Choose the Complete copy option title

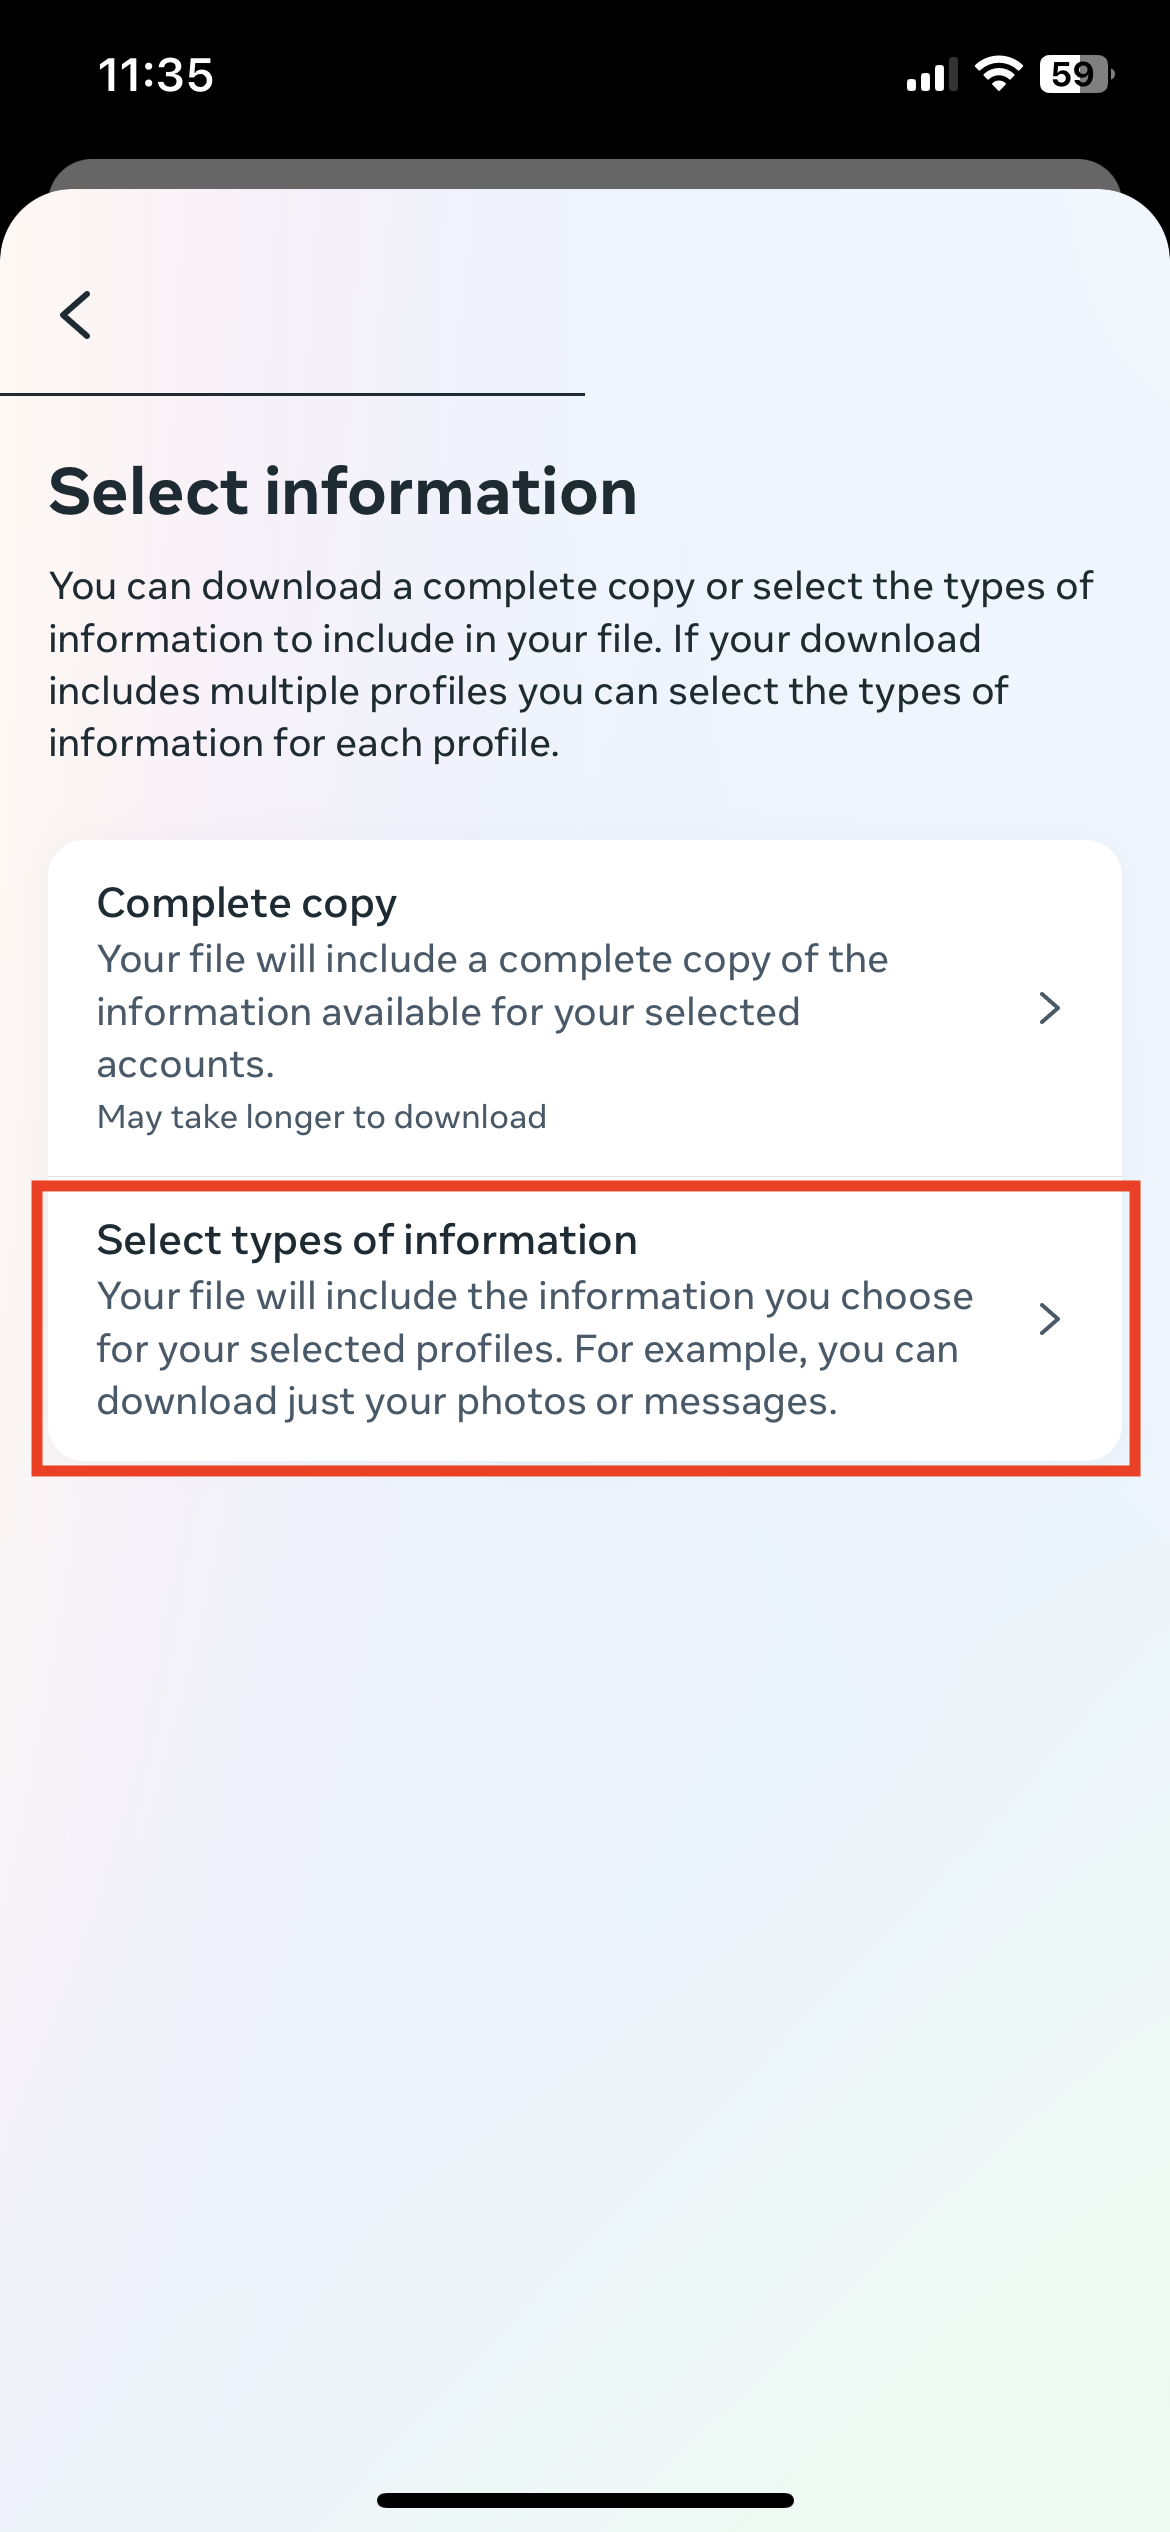pyautogui.click(x=247, y=904)
